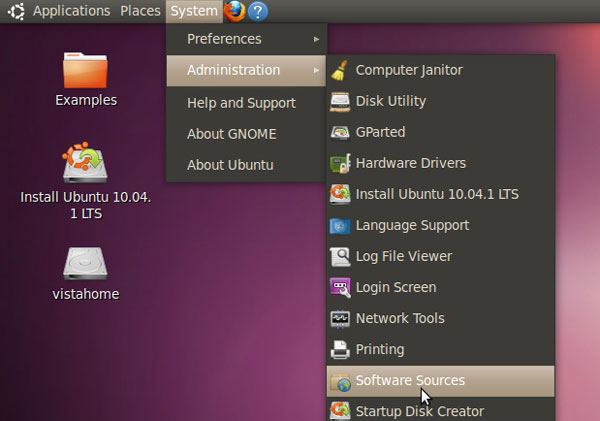Open Startup Disk Creator entry

pyautogui.click(x=419, y=410)
